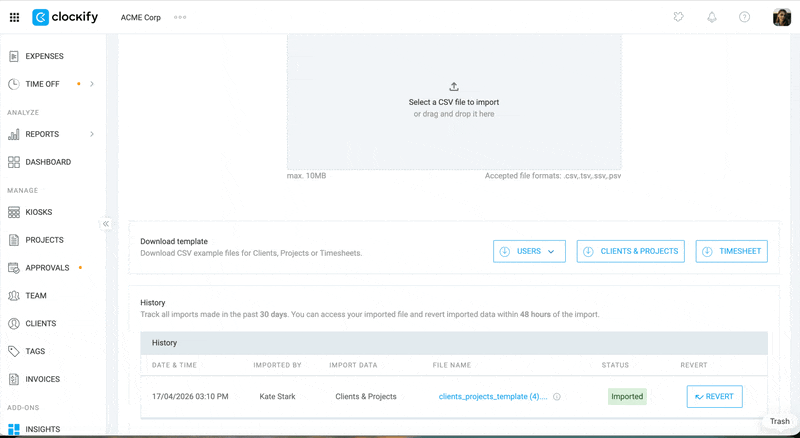Navigate to the Dashboard page
Image resolution: width=800 pixels, height=438 pixels.
[48, 162]
